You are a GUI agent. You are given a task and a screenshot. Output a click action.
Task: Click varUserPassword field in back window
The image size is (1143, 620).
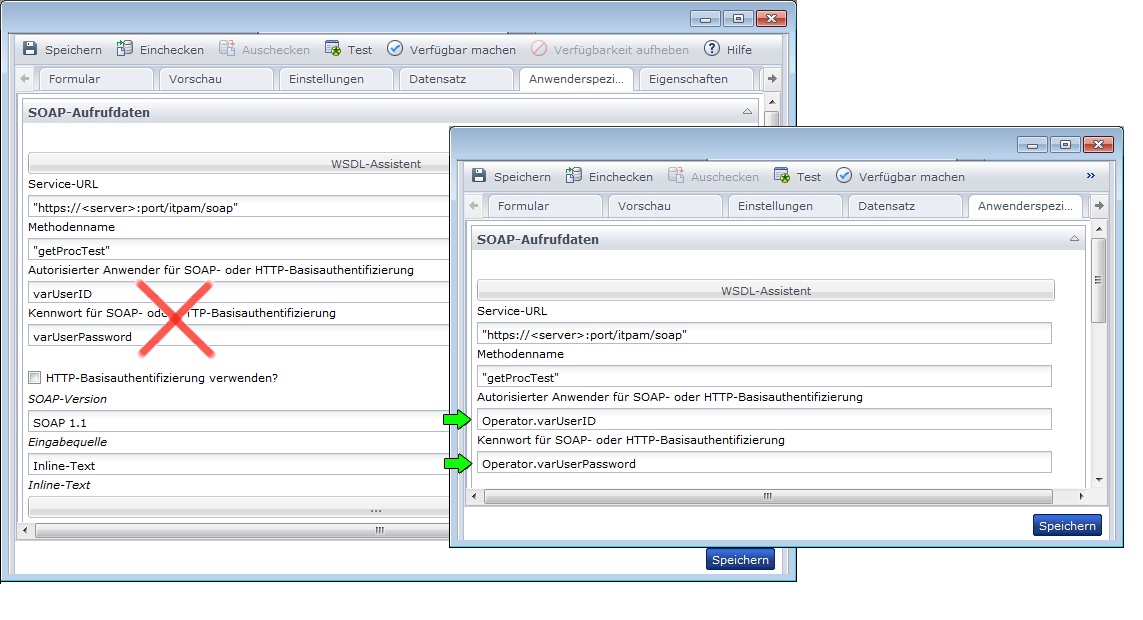pos(238,337)
